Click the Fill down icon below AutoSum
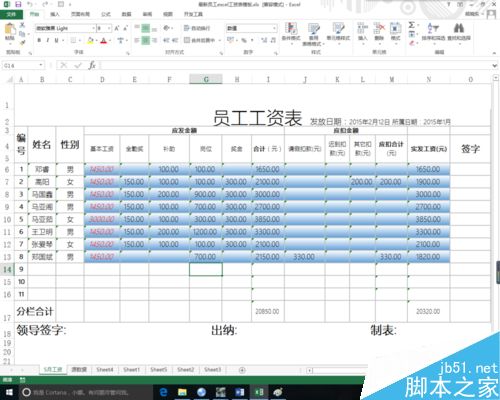500x400 pixels. coord(412,34)
